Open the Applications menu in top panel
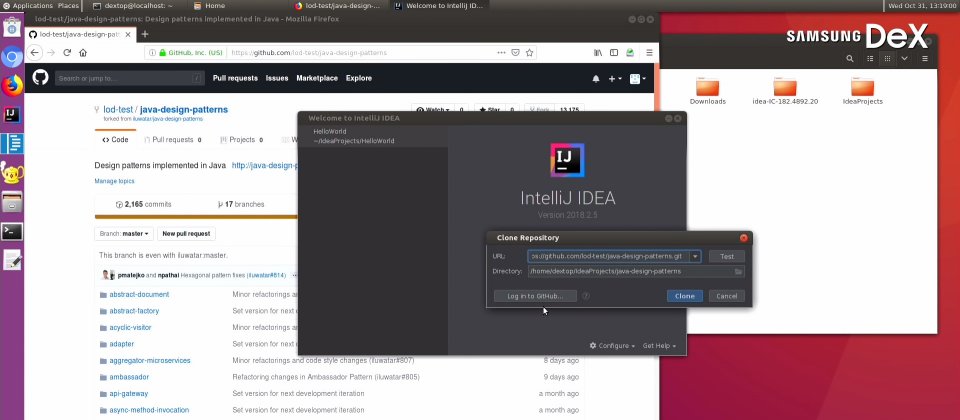Viewport: 960px width, 420px height. click(x=28, y=6)
